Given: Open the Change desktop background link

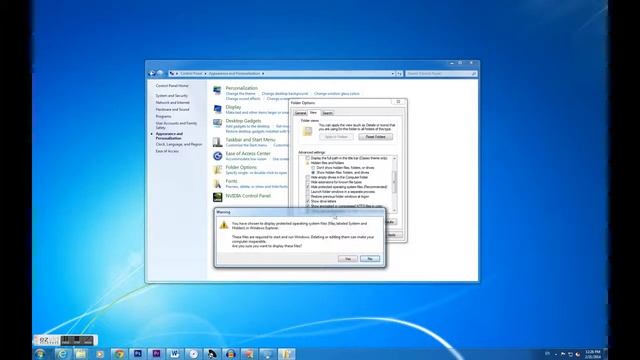Looking at the screenshot, I should tap(285, 94).
